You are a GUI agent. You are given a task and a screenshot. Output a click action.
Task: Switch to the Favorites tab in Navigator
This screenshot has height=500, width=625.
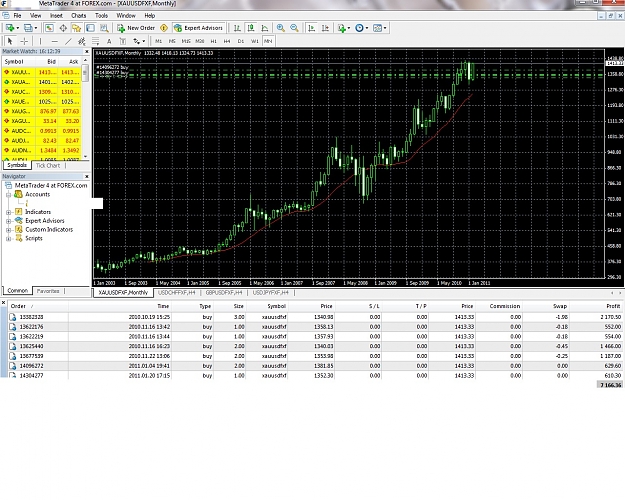pos(48,291)
